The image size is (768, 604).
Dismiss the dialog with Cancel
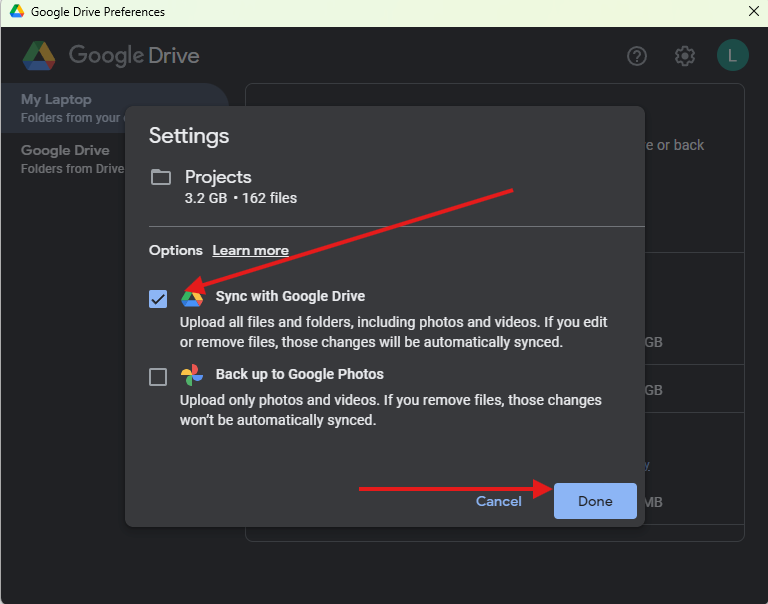click(x=499, y=501)
